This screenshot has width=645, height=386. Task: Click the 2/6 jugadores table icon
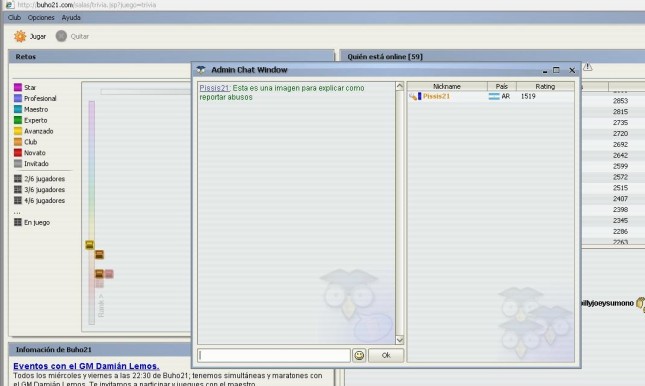click(x=18, y=179)
